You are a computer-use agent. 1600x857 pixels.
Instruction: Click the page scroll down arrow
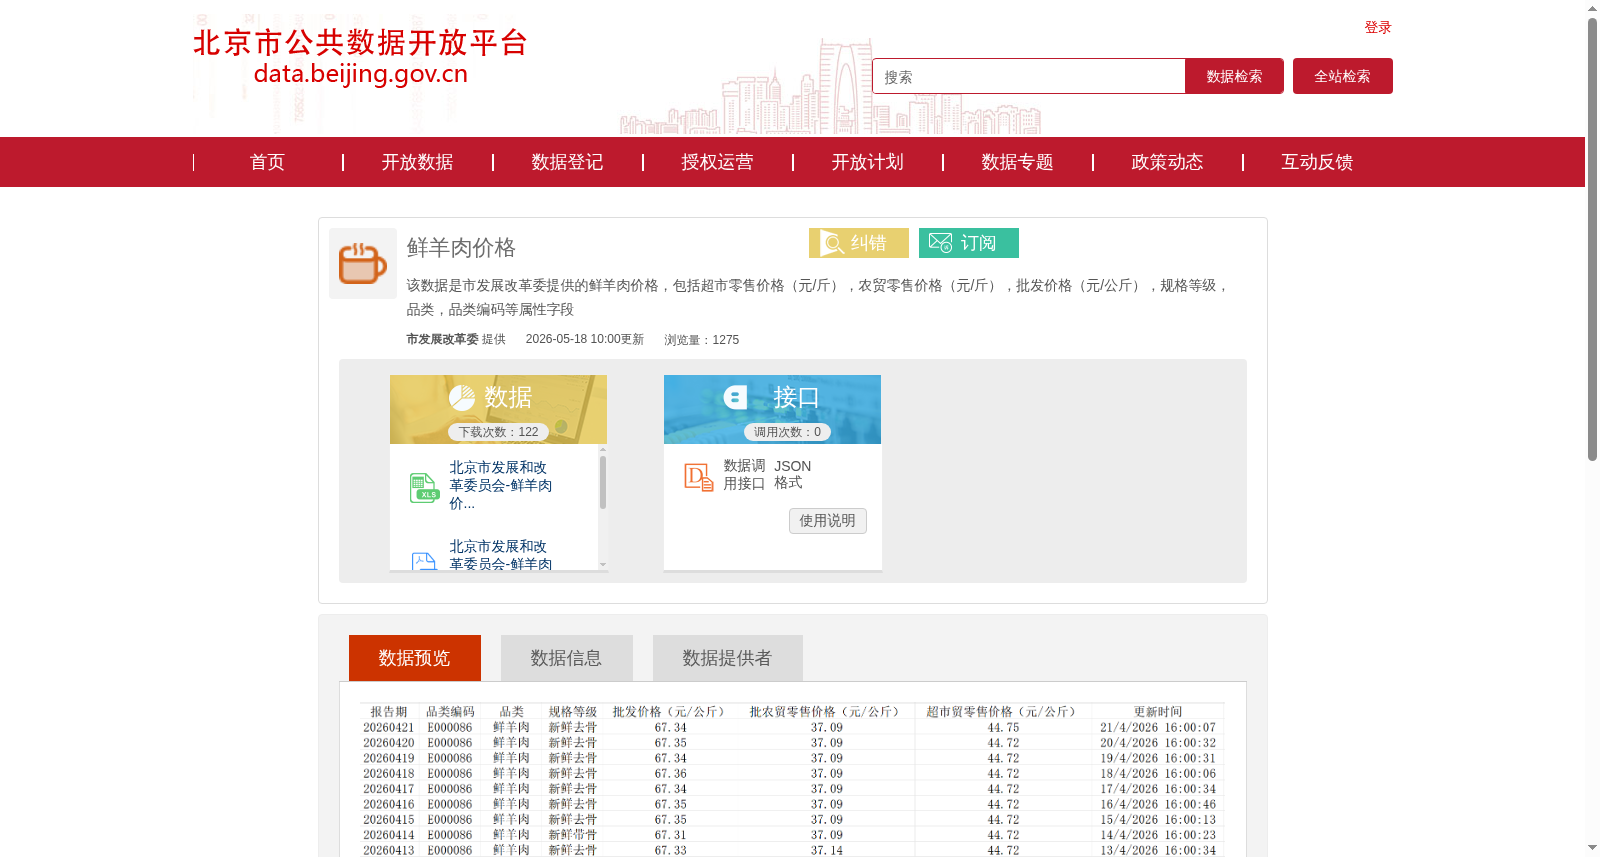point(1592,848)
